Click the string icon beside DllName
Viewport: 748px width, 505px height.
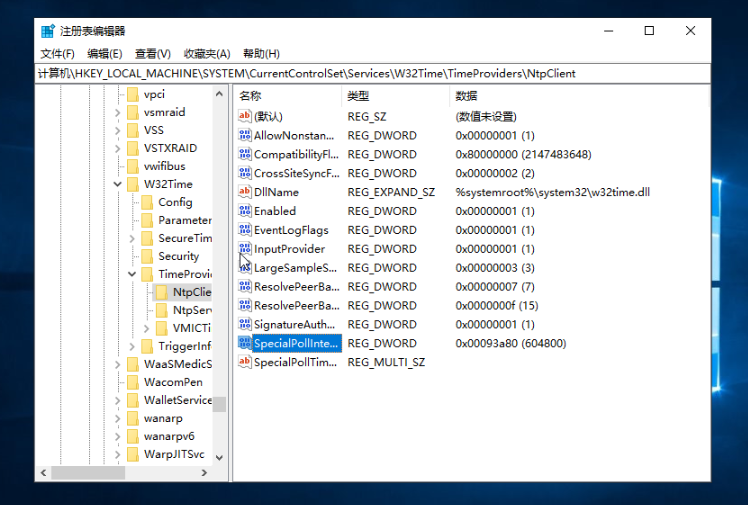pyautogui.click(x=245, y=192)
